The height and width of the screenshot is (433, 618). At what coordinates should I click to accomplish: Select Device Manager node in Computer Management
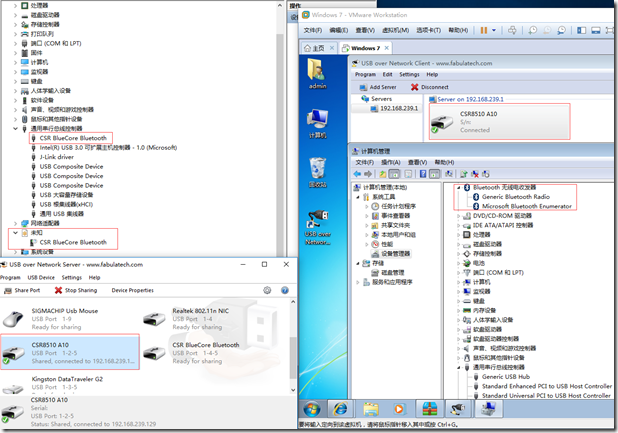[395, 254]
